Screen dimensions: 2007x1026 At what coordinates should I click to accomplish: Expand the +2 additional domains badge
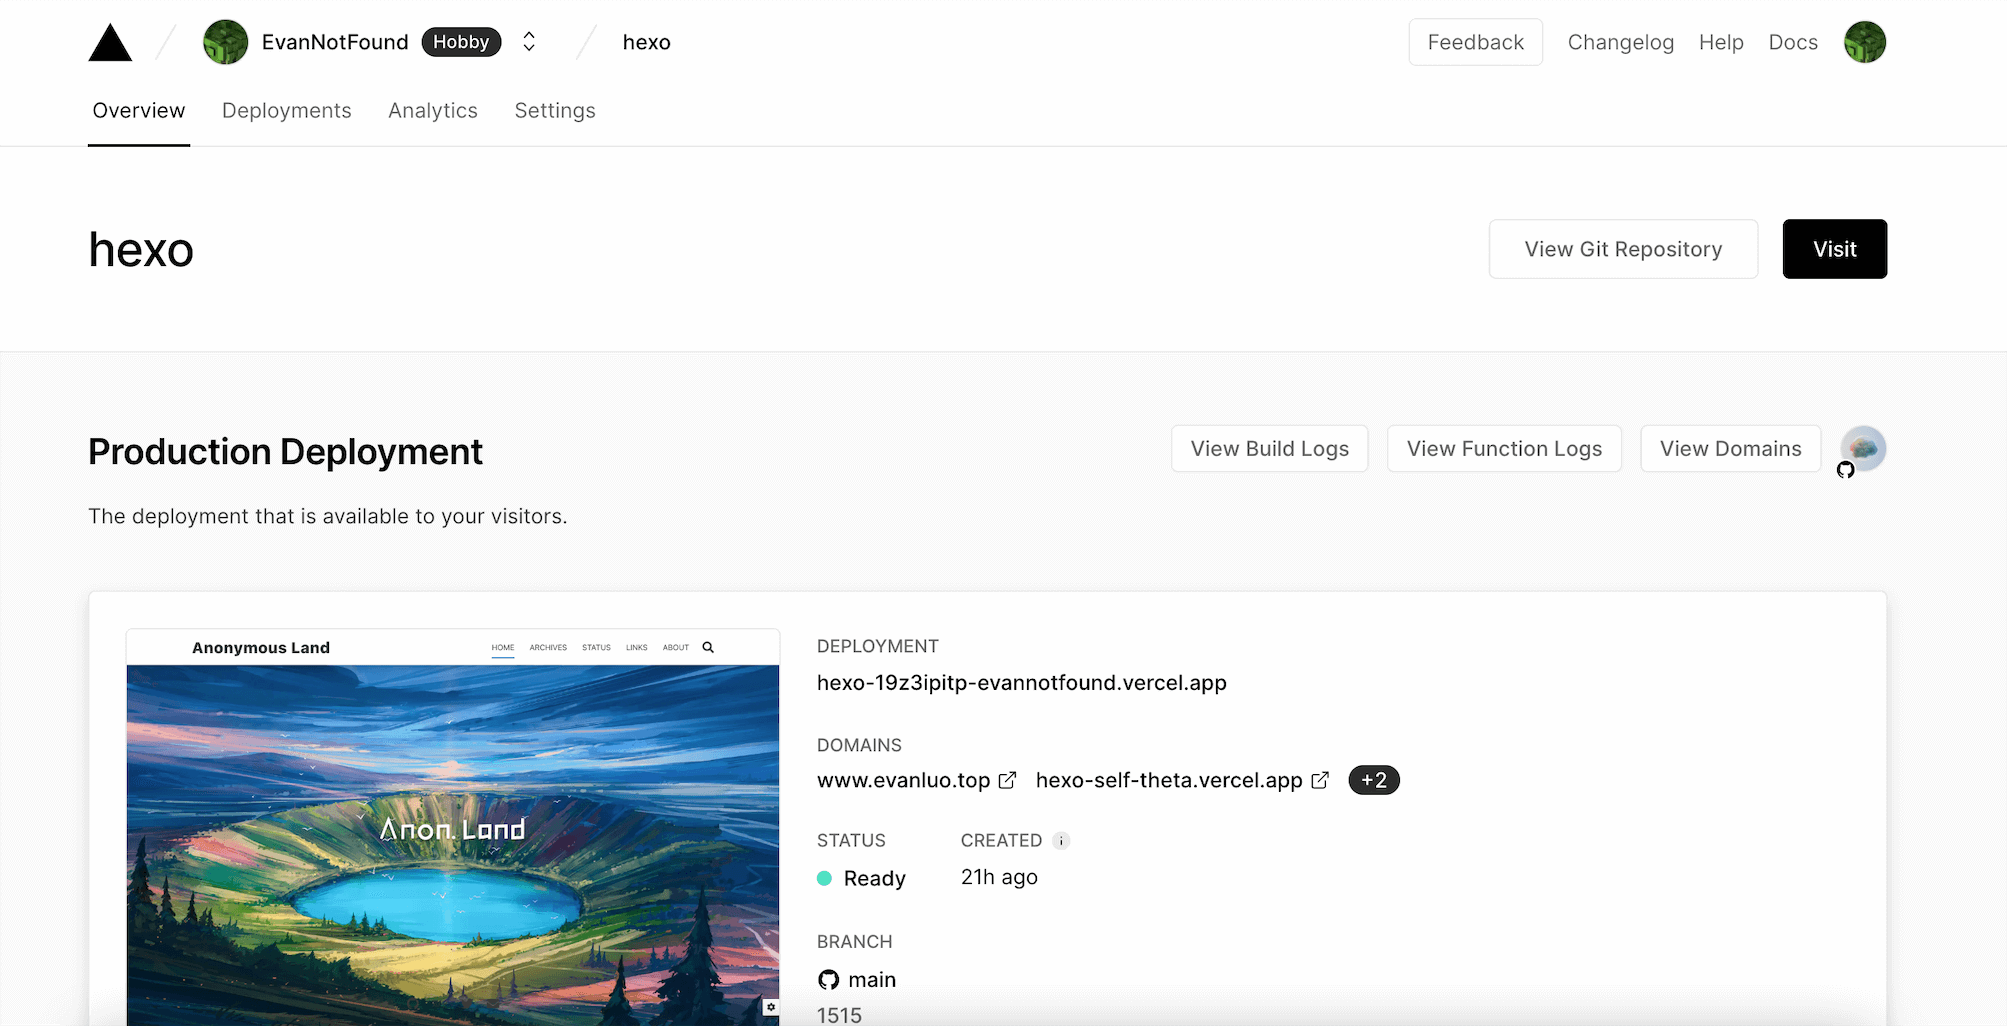1373,780
